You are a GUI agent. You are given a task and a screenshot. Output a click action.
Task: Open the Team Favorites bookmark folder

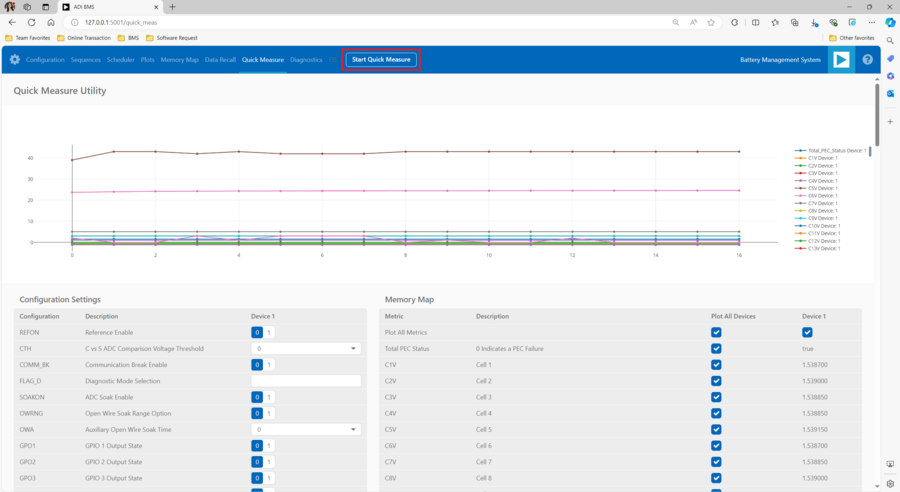pos(29,38)
